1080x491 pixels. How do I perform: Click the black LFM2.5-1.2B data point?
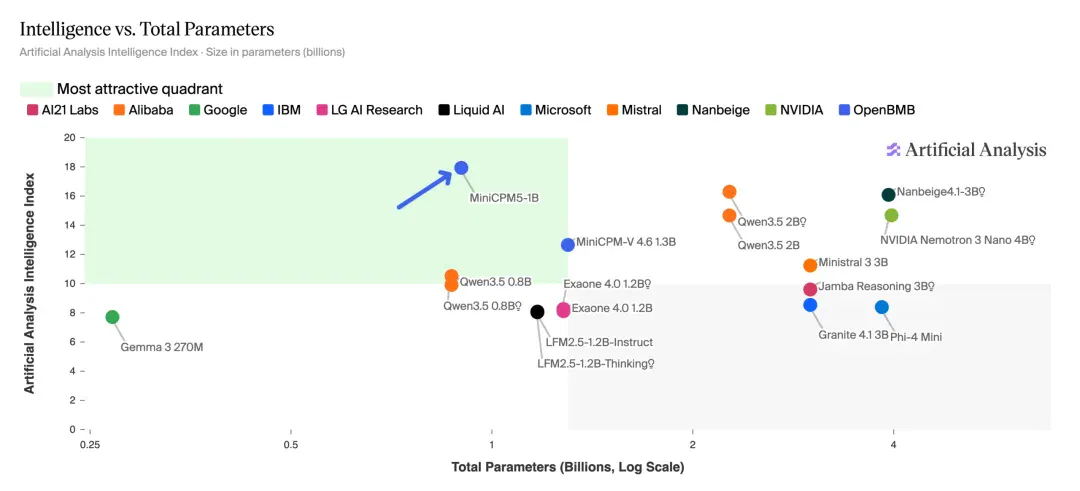[537, 312]
